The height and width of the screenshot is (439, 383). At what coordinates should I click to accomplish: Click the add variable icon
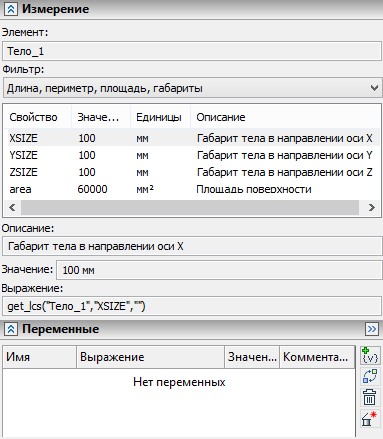370,356
